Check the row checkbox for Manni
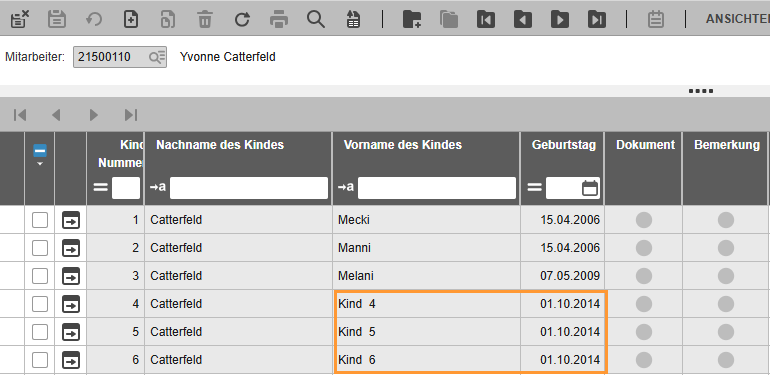770x375 pixels. [x=40, y=248]
